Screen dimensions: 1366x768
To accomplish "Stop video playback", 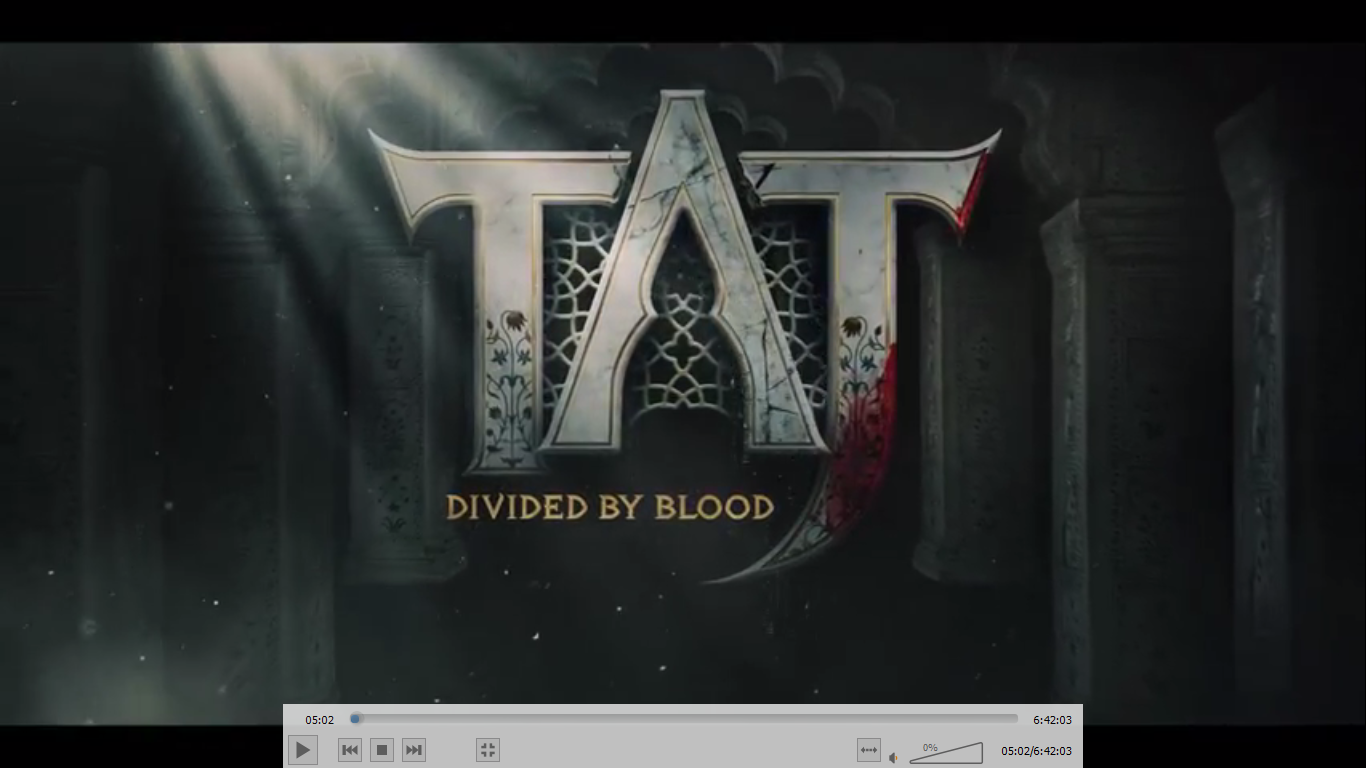I will (382, 750).
